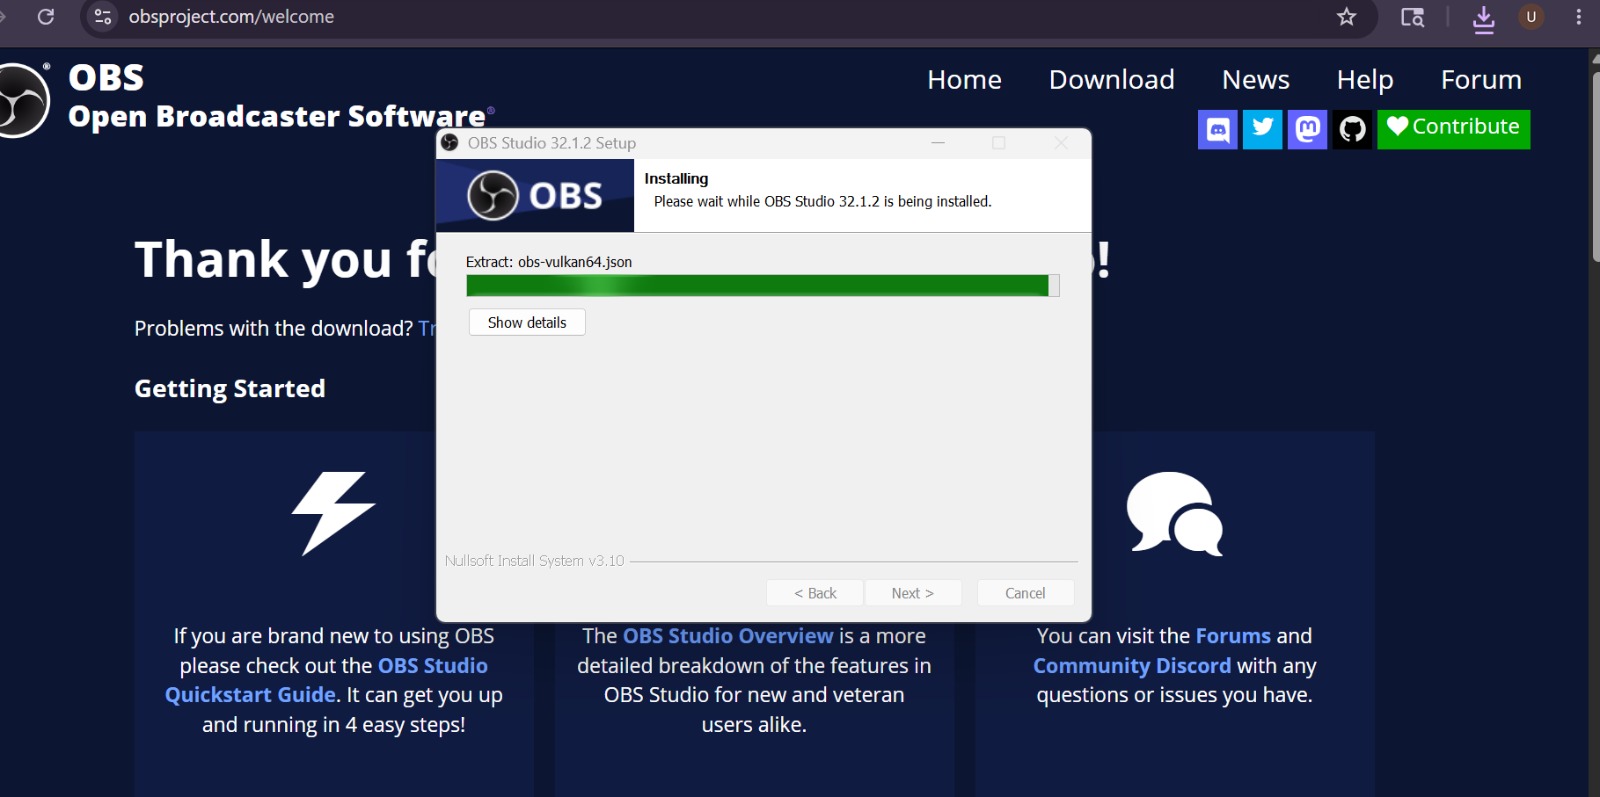
Task: Click the green Contribute button
Action: [1453, 129]
